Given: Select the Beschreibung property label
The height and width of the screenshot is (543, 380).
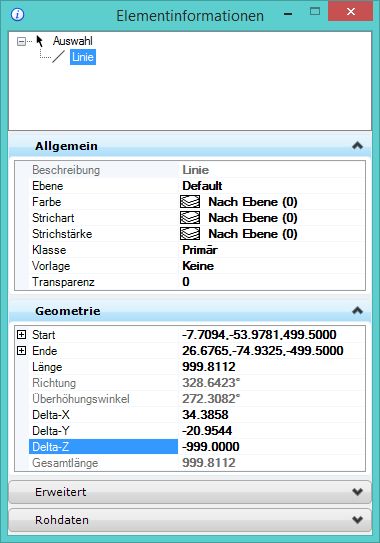Looking at the screenshot, I should (66, 170).
